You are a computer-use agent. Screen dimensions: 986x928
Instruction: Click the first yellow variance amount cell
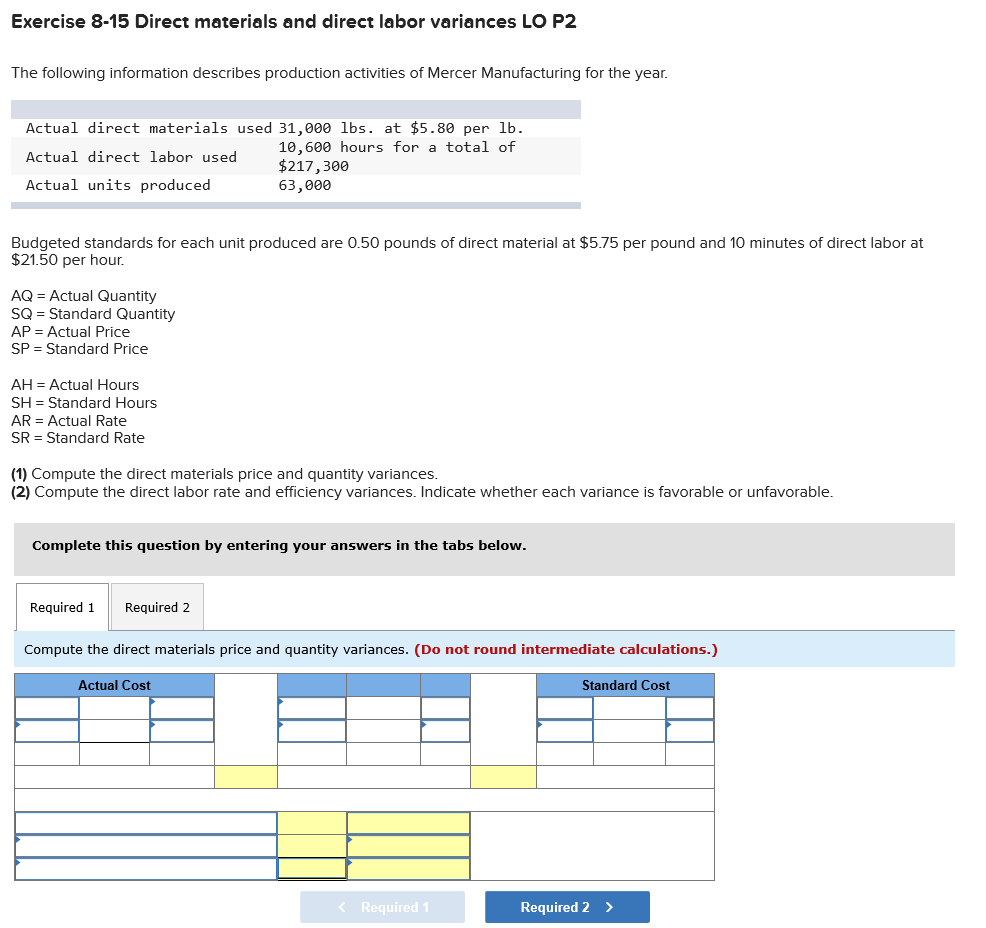pyautogui.click(x=312, y=823)
